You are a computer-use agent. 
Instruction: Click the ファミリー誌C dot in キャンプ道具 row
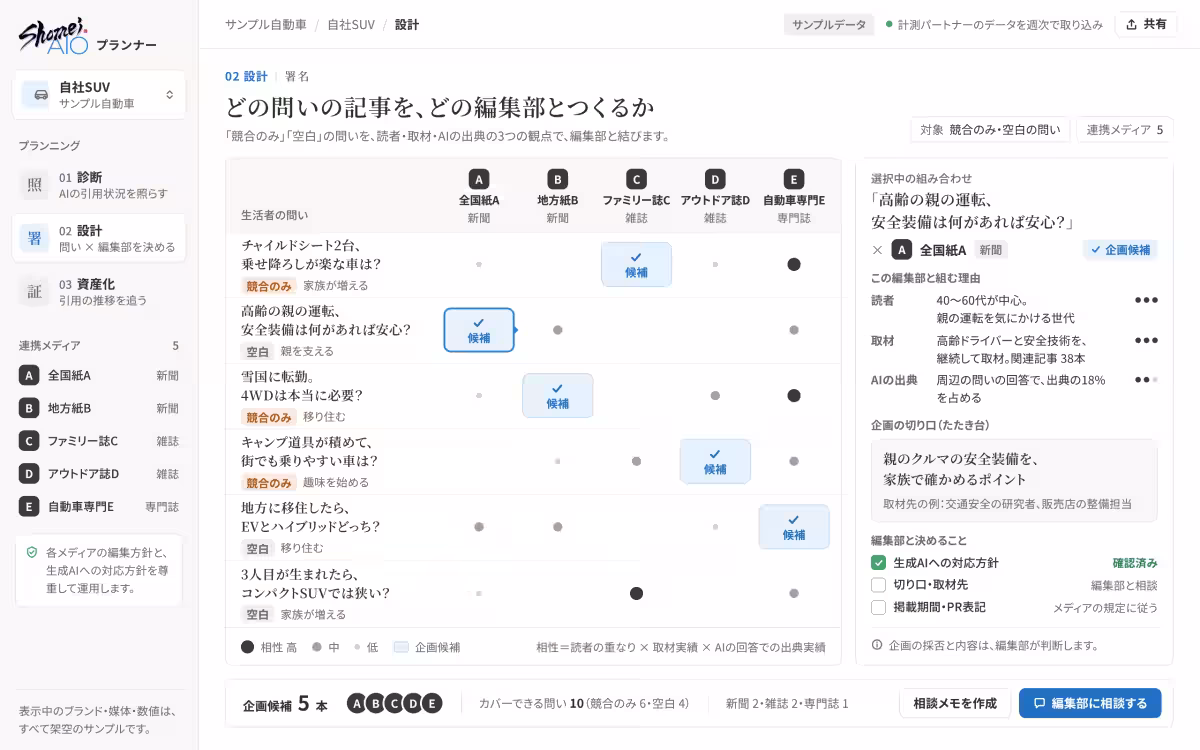636,461
